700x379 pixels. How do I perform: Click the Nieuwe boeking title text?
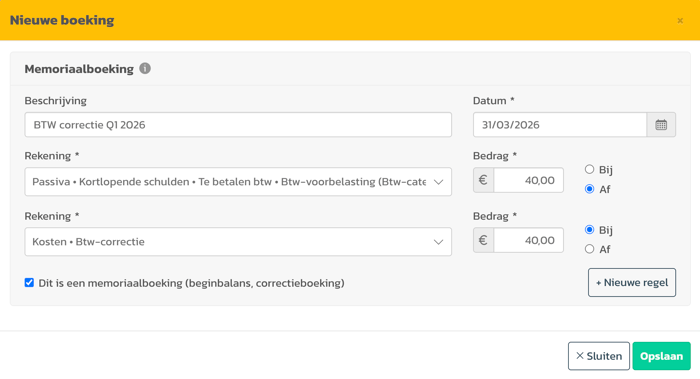click(x=62, y=20)
